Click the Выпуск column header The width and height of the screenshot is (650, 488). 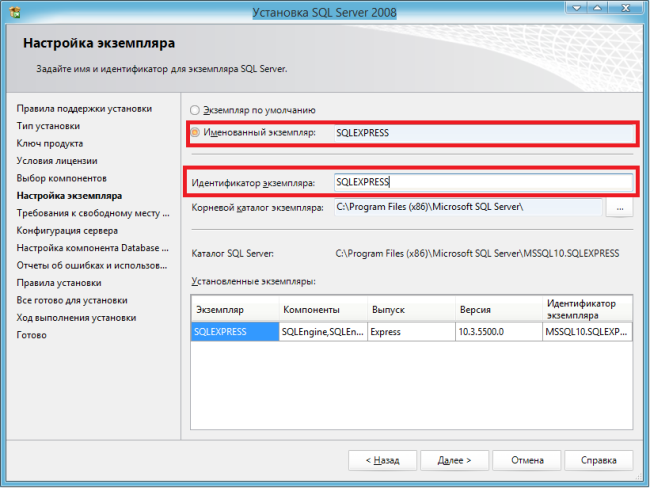pyautogui.click(x=411, y=309)
